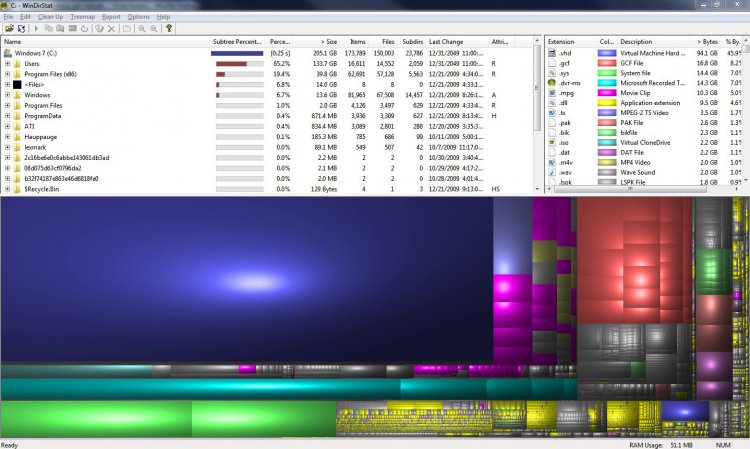Viewport: 750px width, 449px height.
Task: Open the Edit menu
Action: [25, 17]
